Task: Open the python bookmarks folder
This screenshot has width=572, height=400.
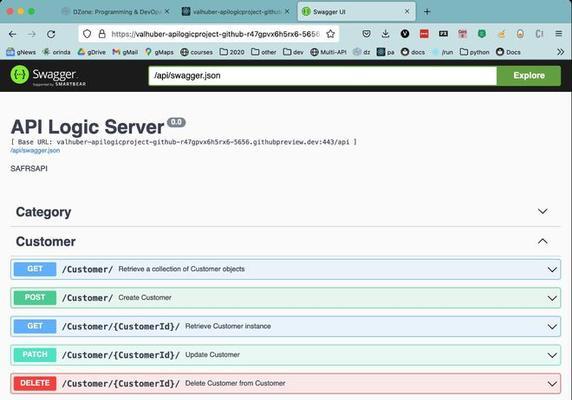Action: tap(475, 52)
